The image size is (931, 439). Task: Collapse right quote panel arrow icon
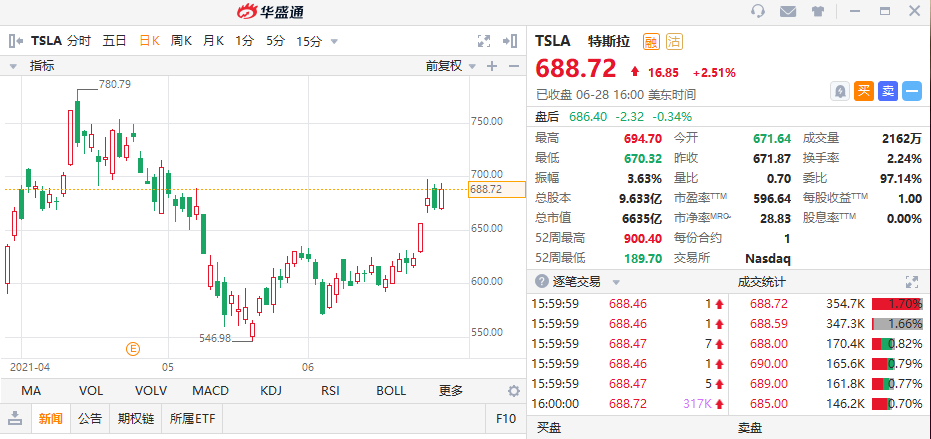509,41
